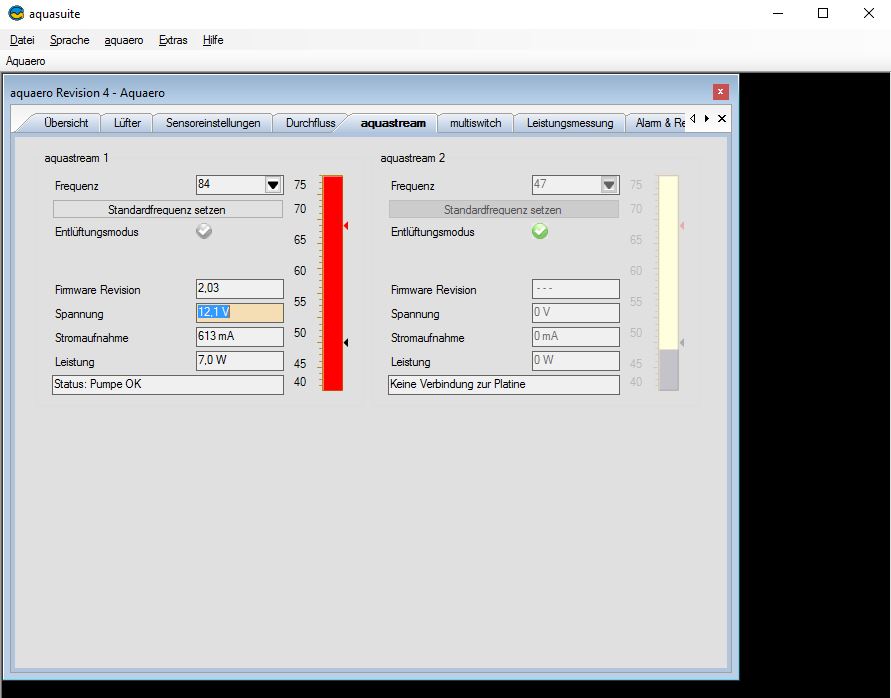The height and width of the screenshot is (698, 891).
Task: Click the red upper marker on aquastream 1 gauge
Action: point(346,227)
